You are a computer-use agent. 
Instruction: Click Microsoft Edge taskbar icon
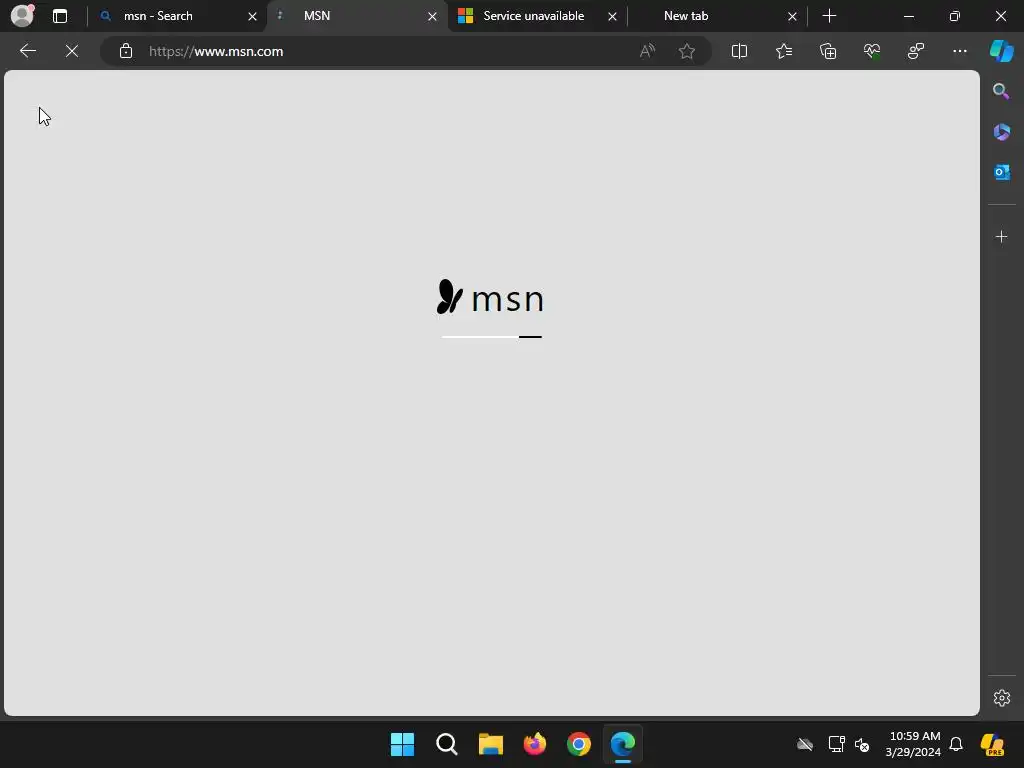point(623,744)
